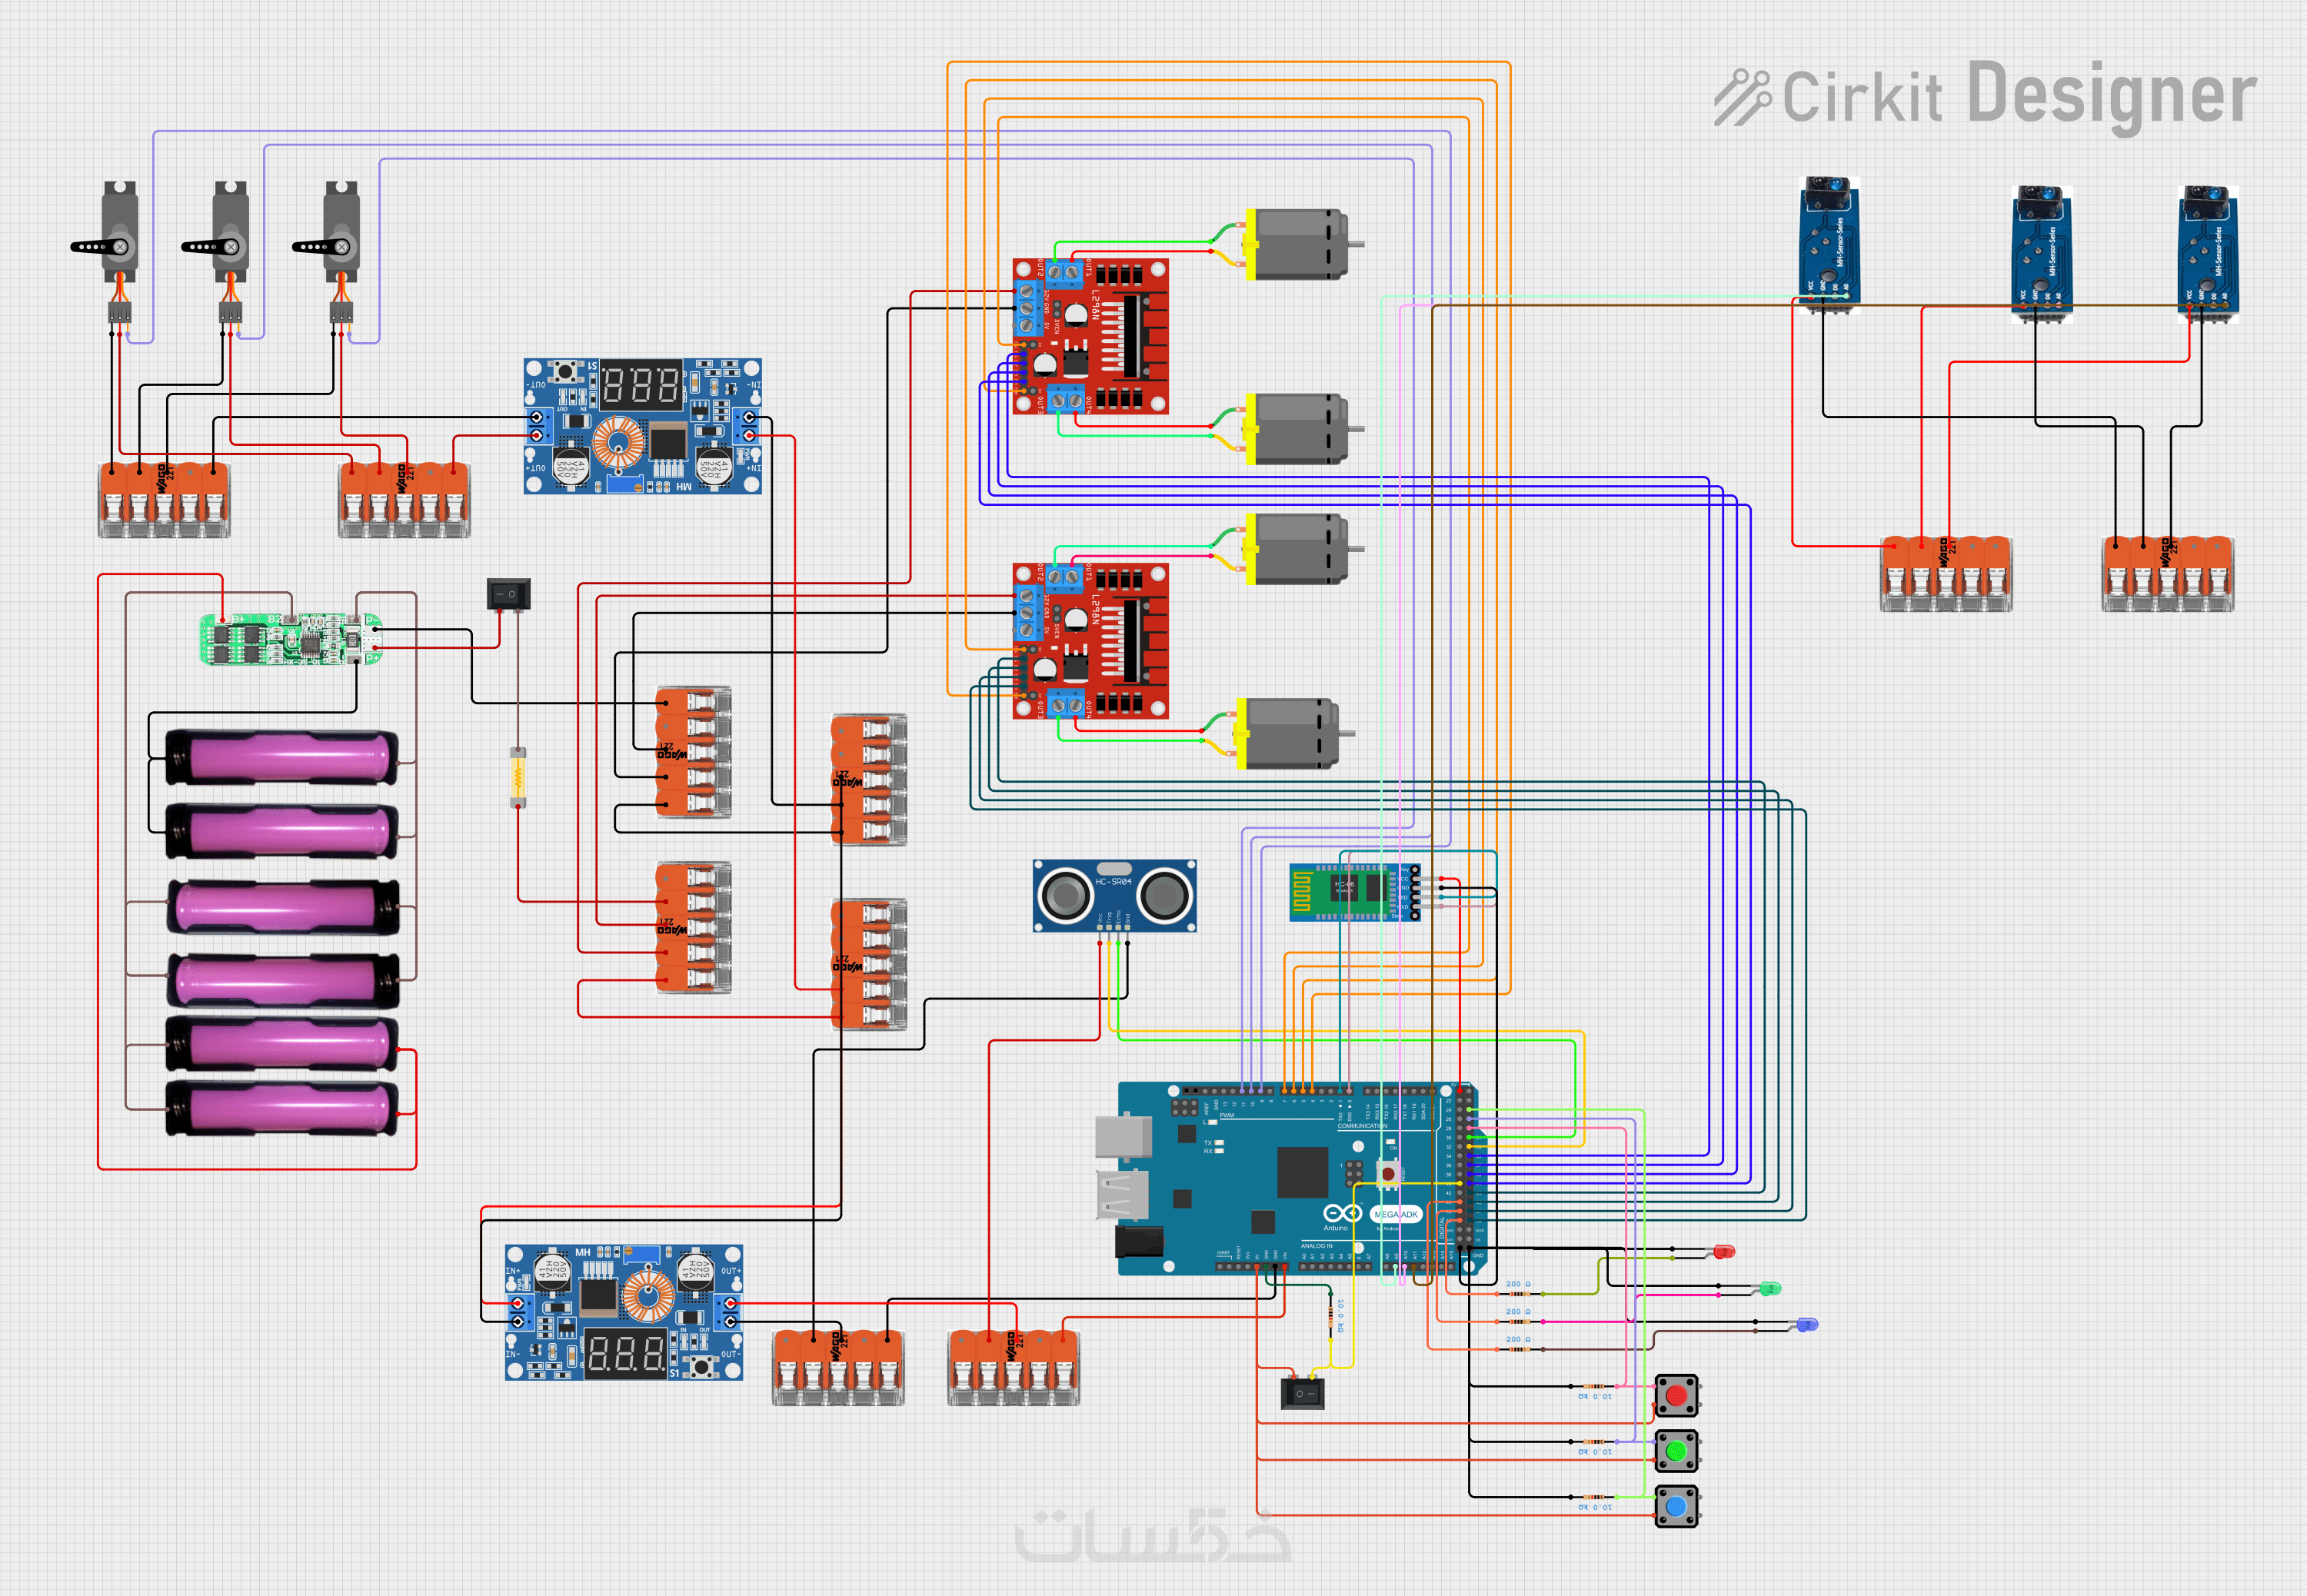This screenshot has width=2307, height=1596.
Task: Select the buck converter with top display
Action: pos(642,427)
